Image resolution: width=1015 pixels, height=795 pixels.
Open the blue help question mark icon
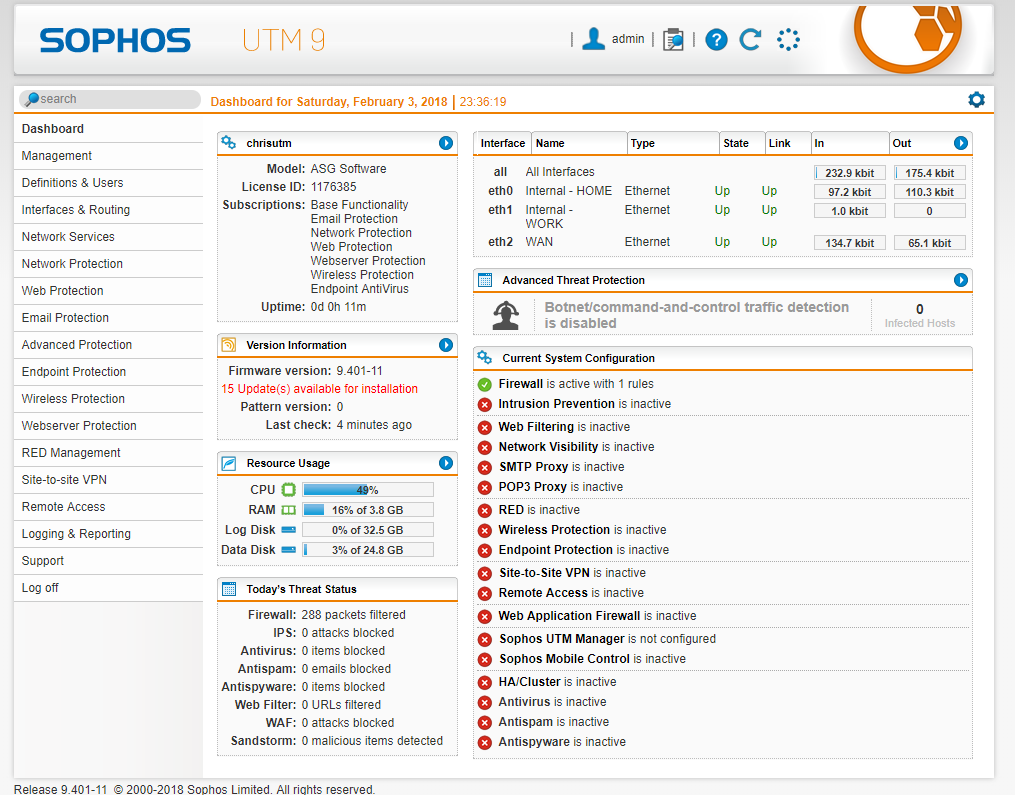point(716,40)
